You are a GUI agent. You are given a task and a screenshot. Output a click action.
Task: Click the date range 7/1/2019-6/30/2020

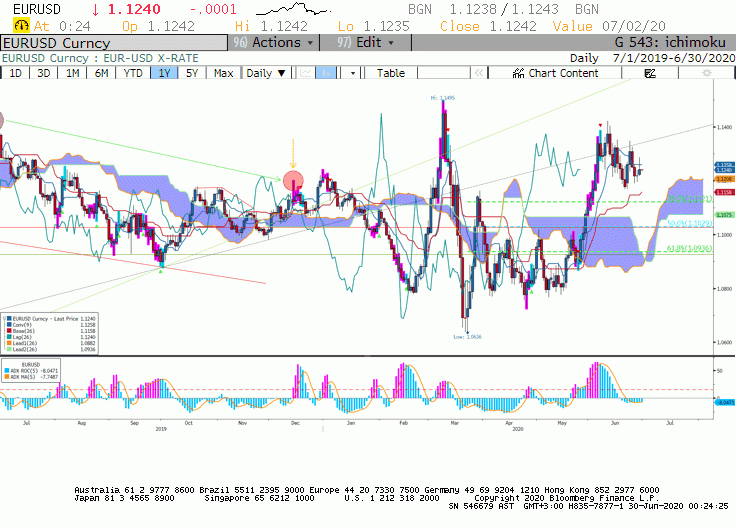point(674,58)
